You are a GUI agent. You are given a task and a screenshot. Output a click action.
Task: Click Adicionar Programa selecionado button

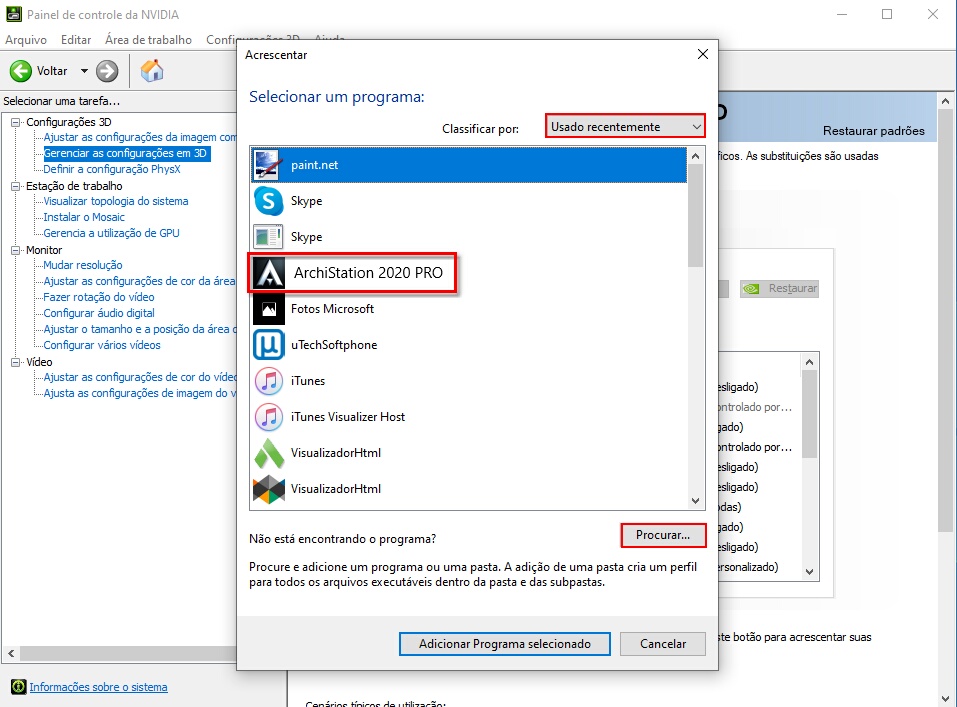tap(505, 644)
